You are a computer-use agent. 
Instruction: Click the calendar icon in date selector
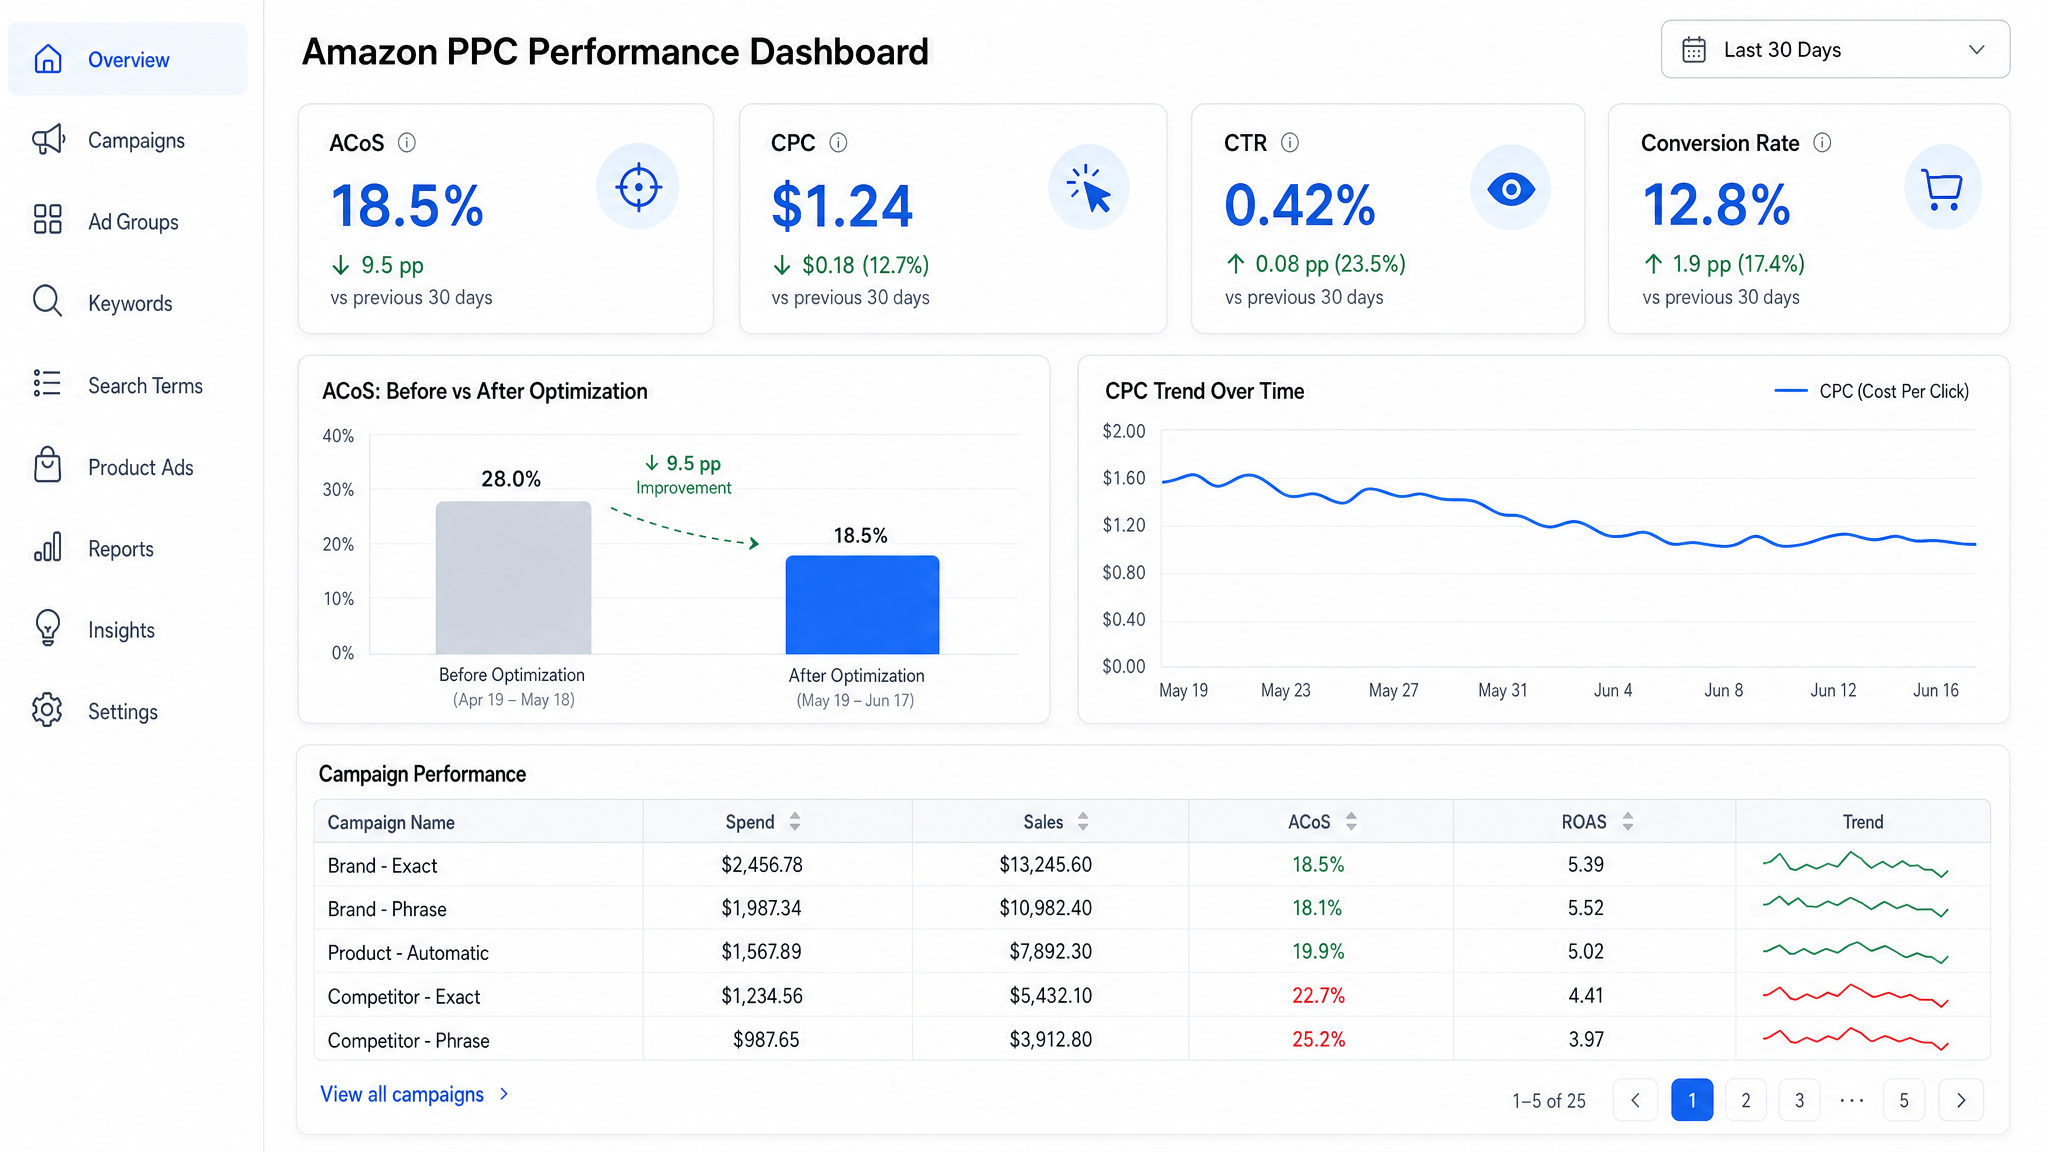coord(1694,50)
